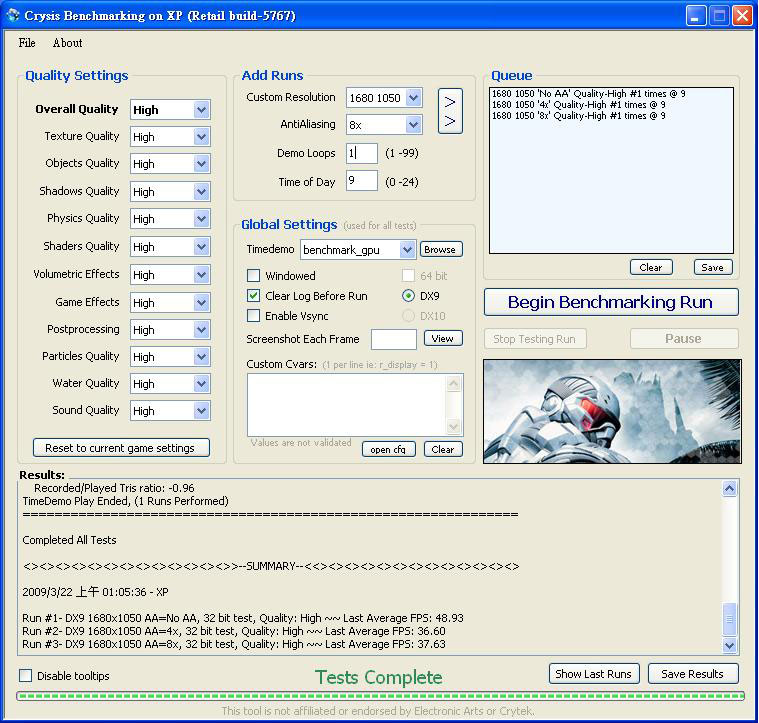Select the DX9 radio button
Image resolution: width=759 pixels, height=723 pixels.
409,296
